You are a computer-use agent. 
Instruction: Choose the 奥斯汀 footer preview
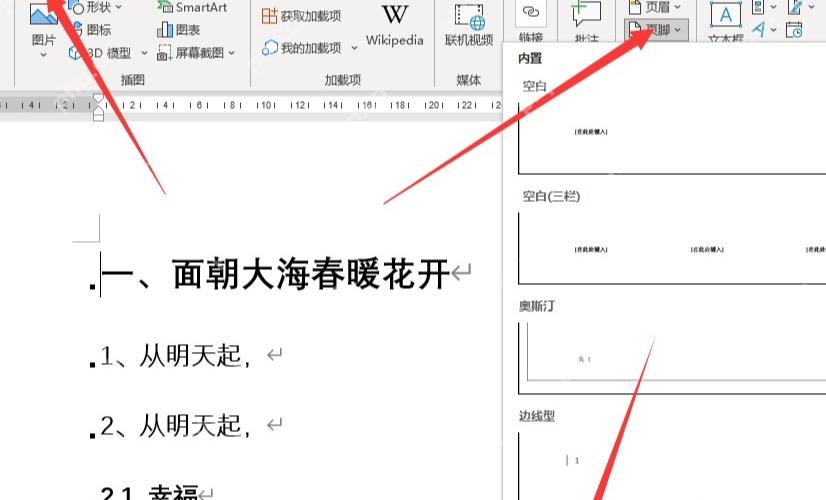(x=672, y=358)
